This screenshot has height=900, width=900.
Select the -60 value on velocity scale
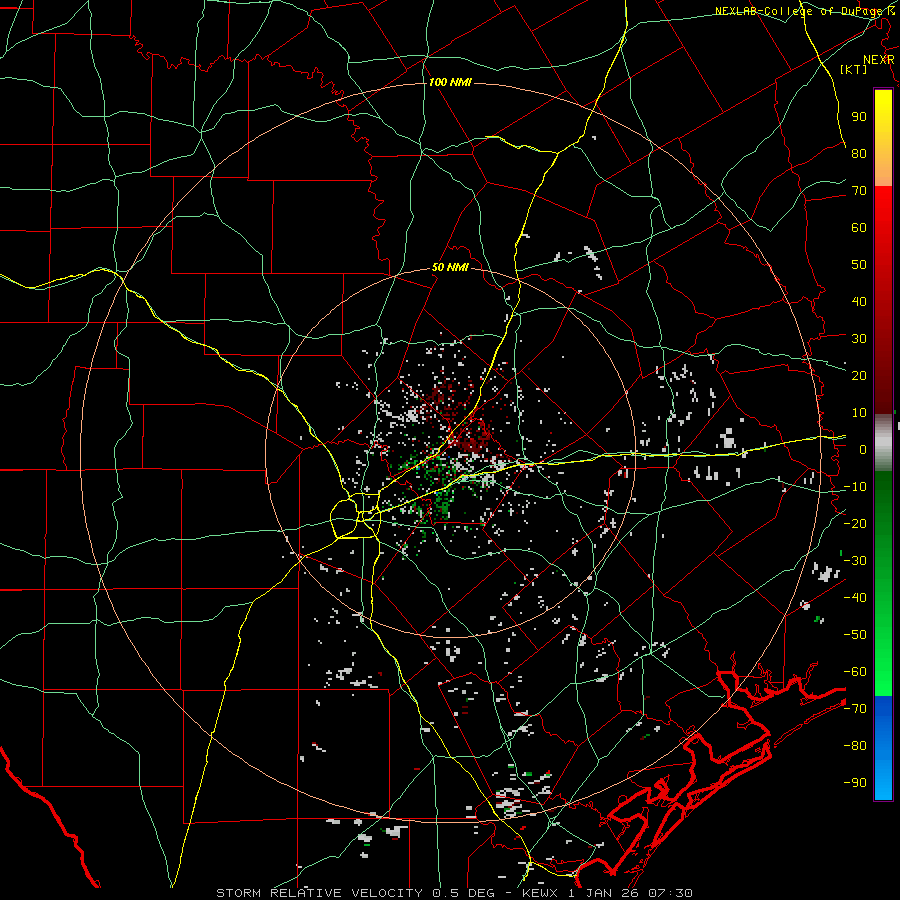click(x=855, y=672)
